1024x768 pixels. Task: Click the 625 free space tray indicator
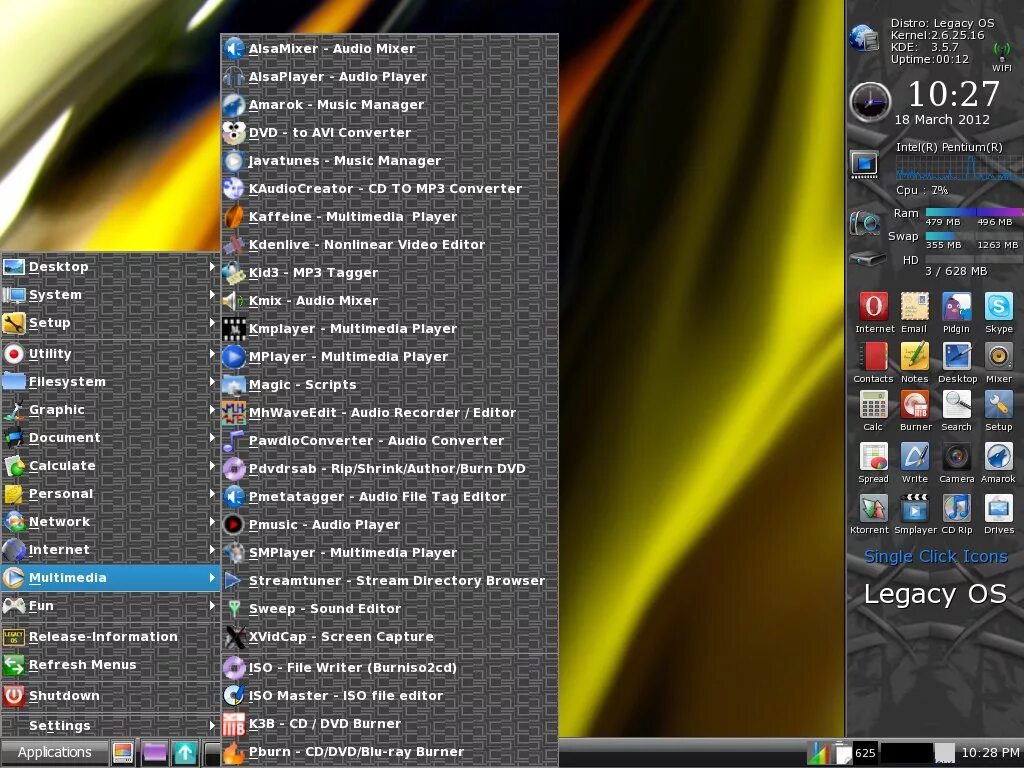[x=865, y=753]
